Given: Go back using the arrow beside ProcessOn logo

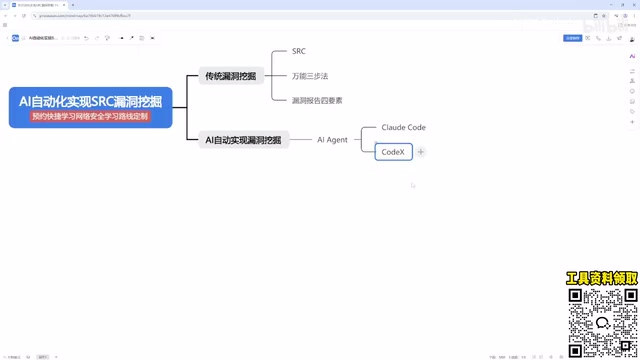Looking at the screenshot, I should coord(7,38).
